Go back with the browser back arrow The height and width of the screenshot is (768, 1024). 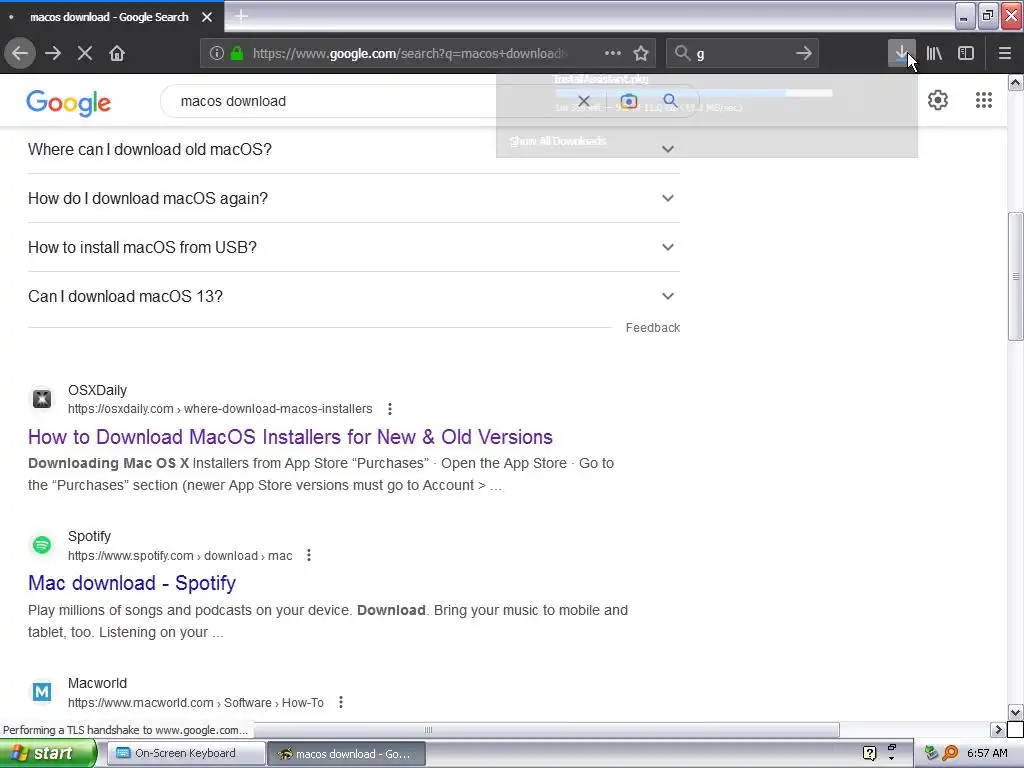20,54
